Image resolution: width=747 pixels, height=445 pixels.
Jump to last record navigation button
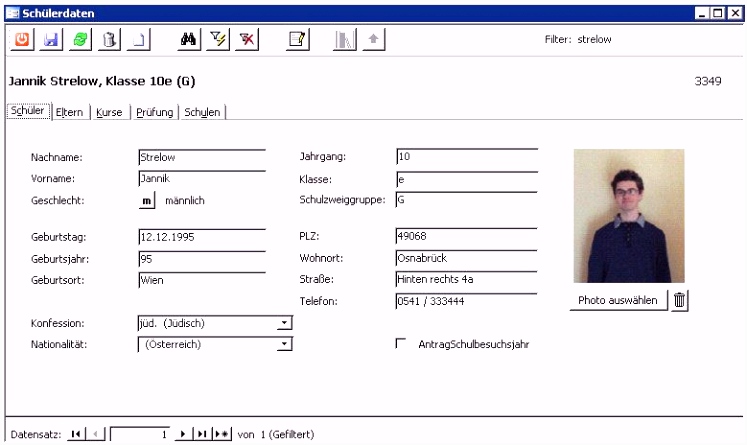click(x=202, y=434)
